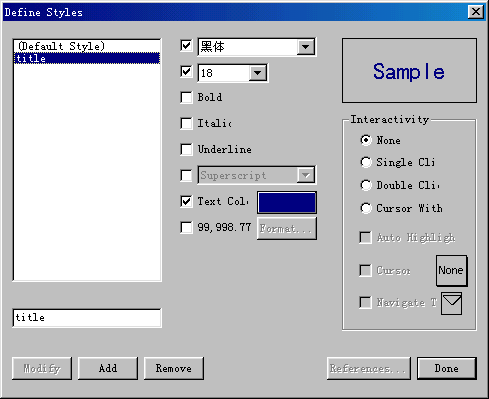The width and height of the screenshot is (489, 399).
Task: Check the Navigate To checkbox
Action: 365,303
